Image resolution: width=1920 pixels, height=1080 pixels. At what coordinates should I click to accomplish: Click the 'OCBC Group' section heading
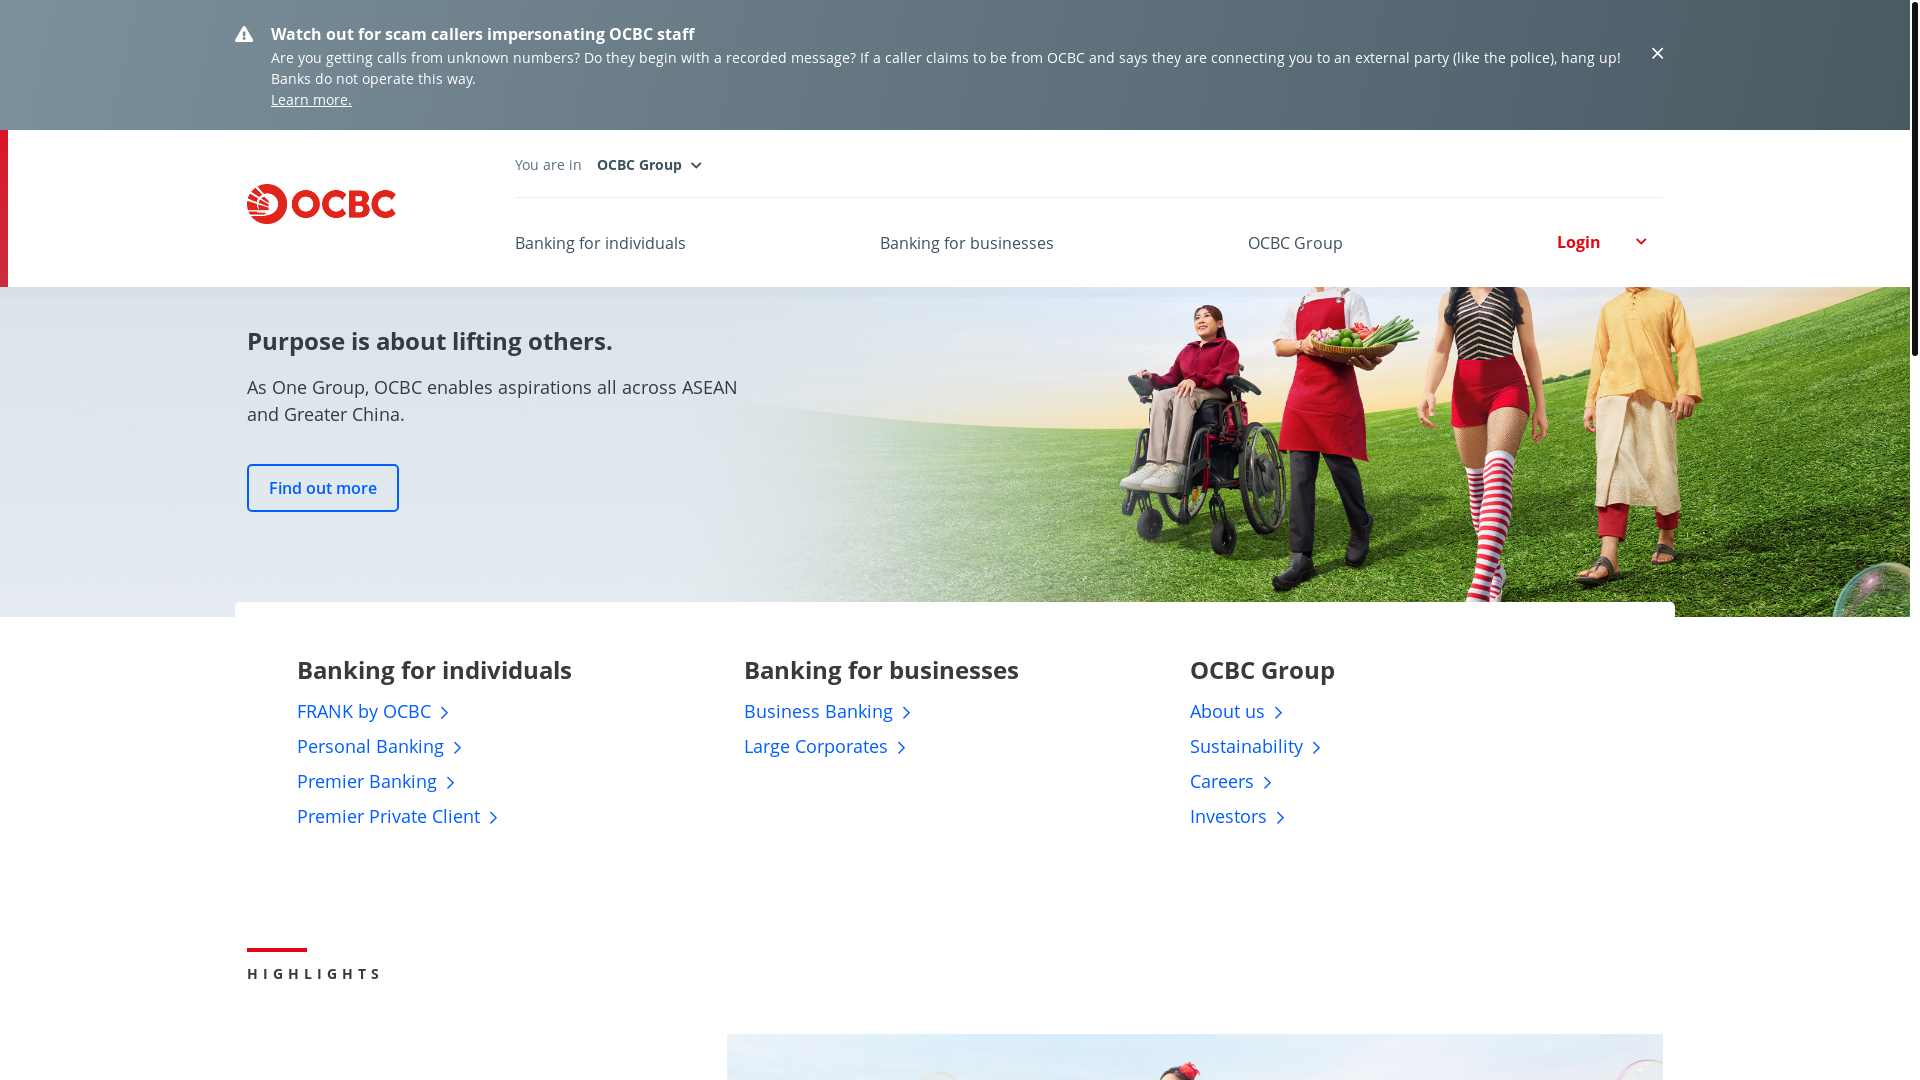click(x=1262, y=670)
